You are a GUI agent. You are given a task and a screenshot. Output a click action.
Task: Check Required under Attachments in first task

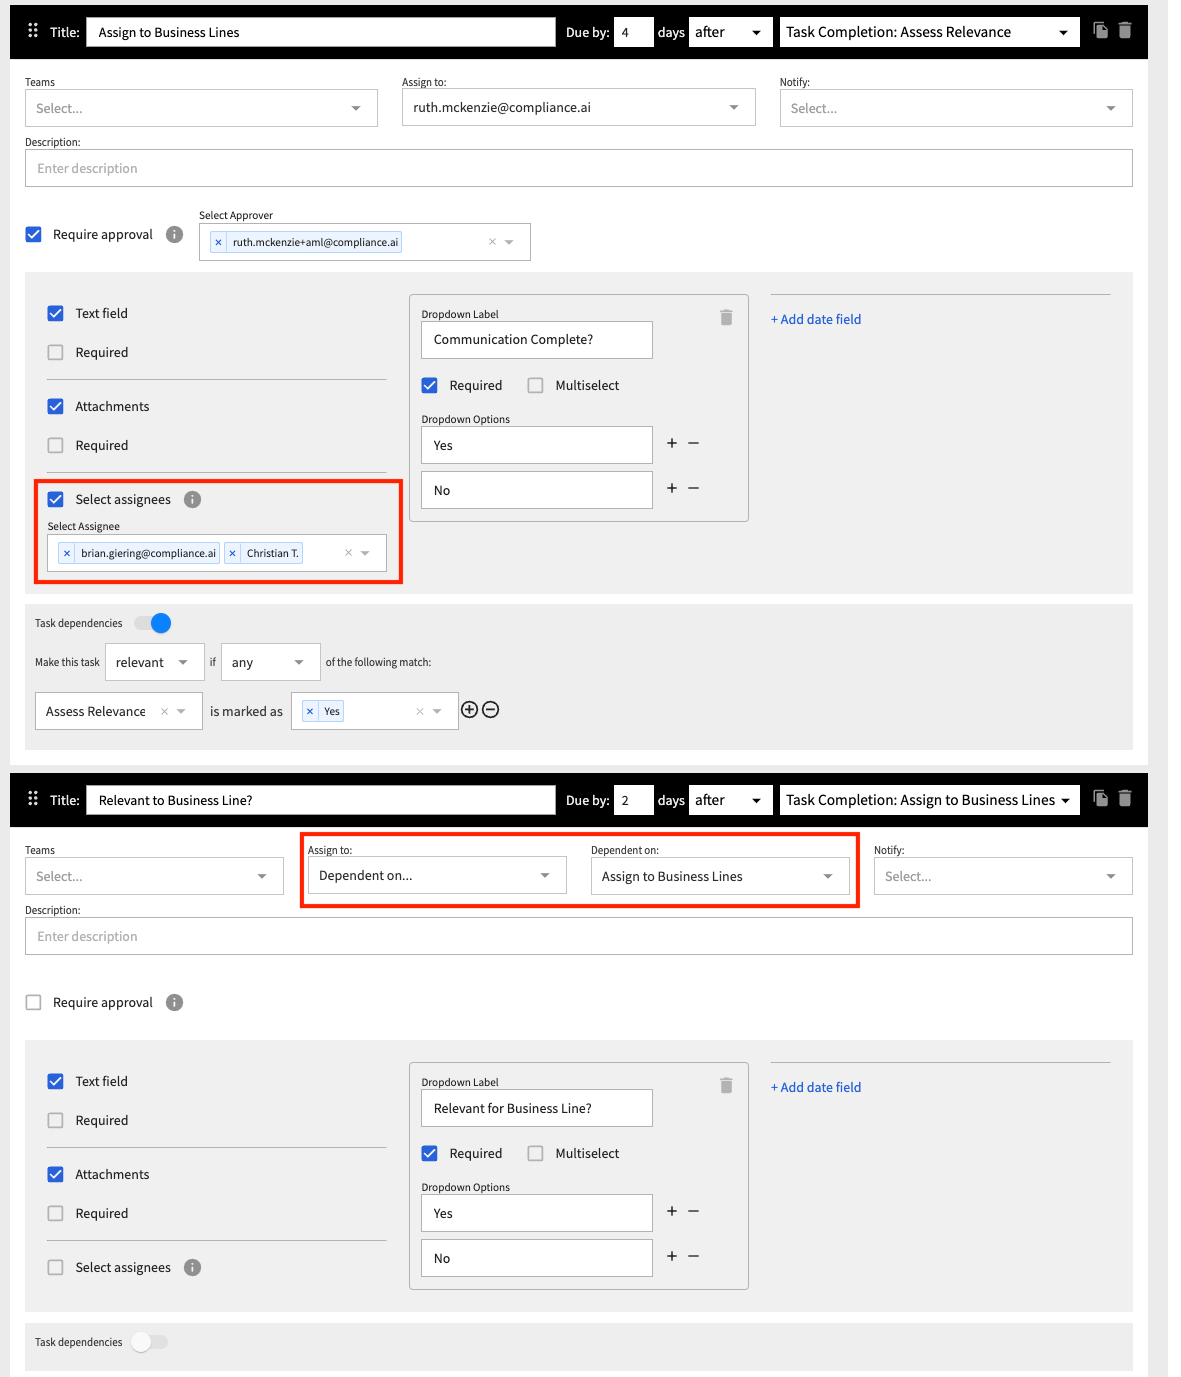point(55,445)
